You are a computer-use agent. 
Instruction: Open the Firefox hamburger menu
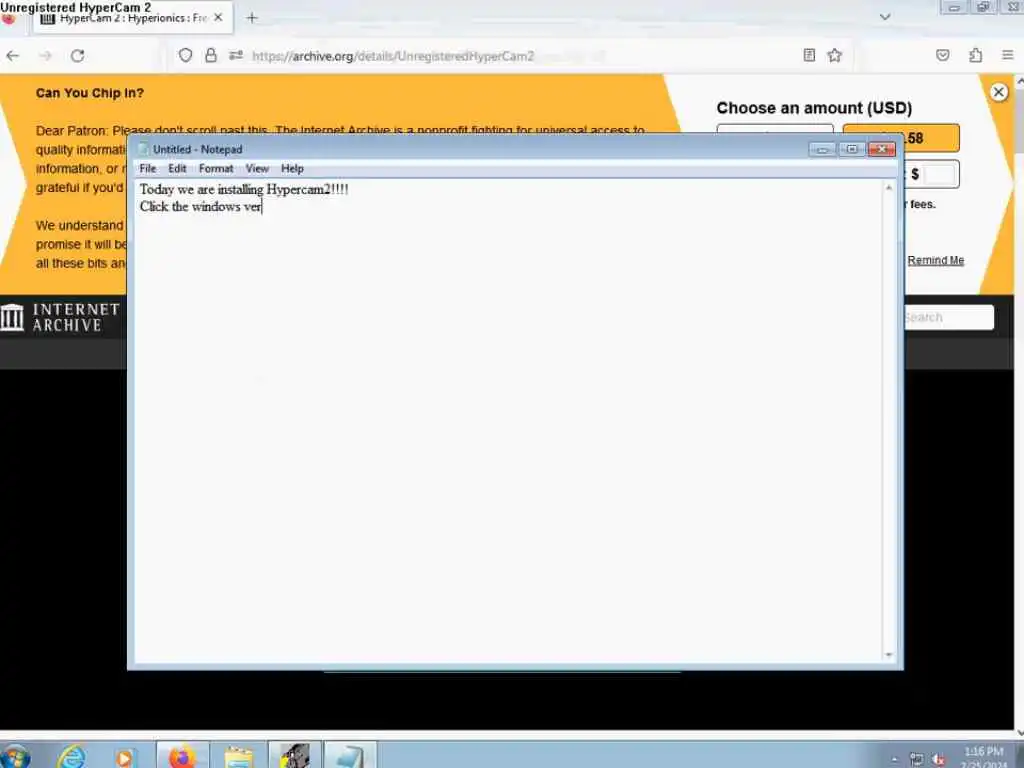click(1008, 56)
